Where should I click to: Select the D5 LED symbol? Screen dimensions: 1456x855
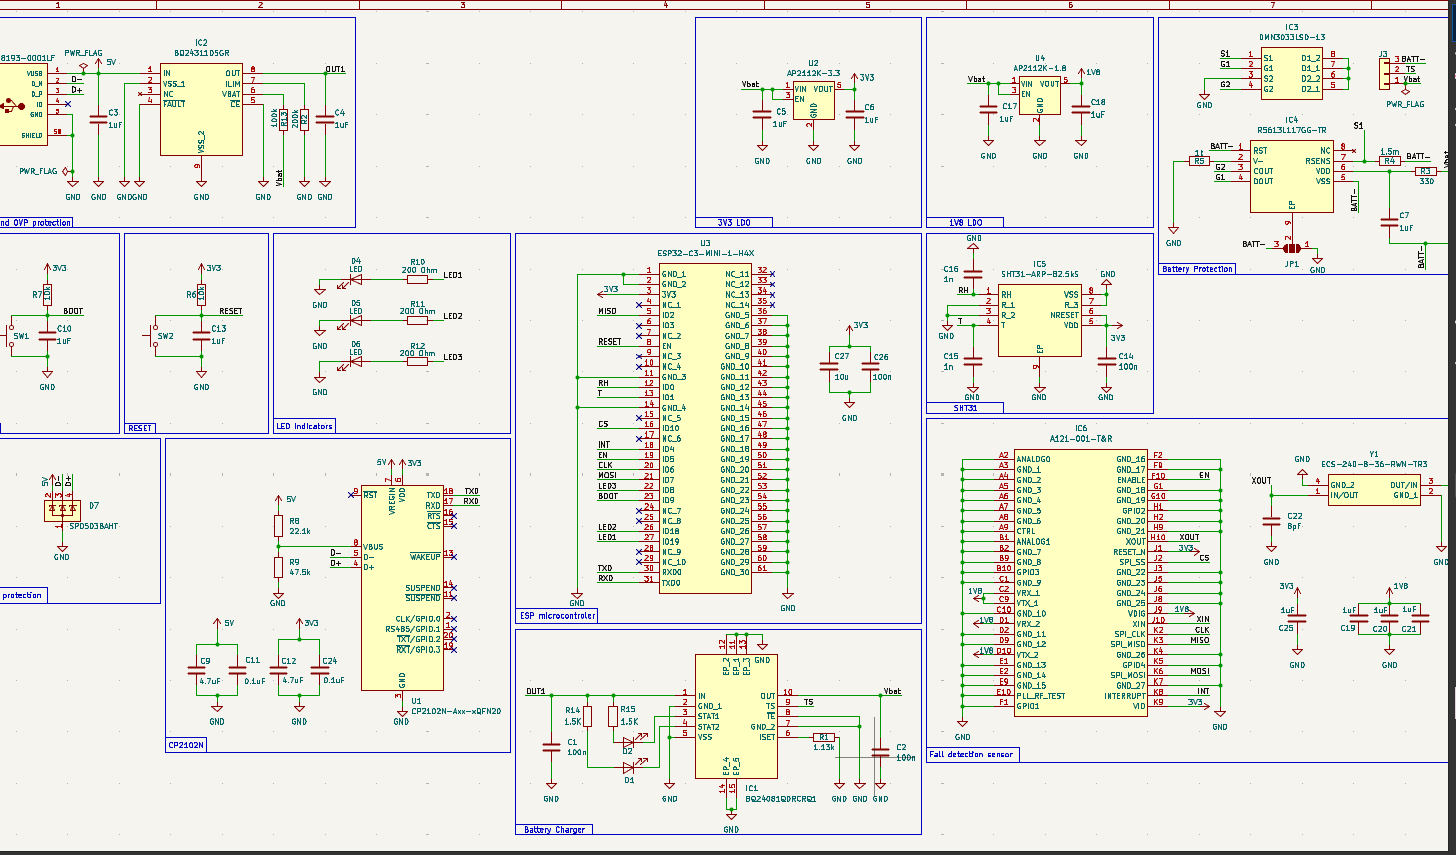pos(353,321)
